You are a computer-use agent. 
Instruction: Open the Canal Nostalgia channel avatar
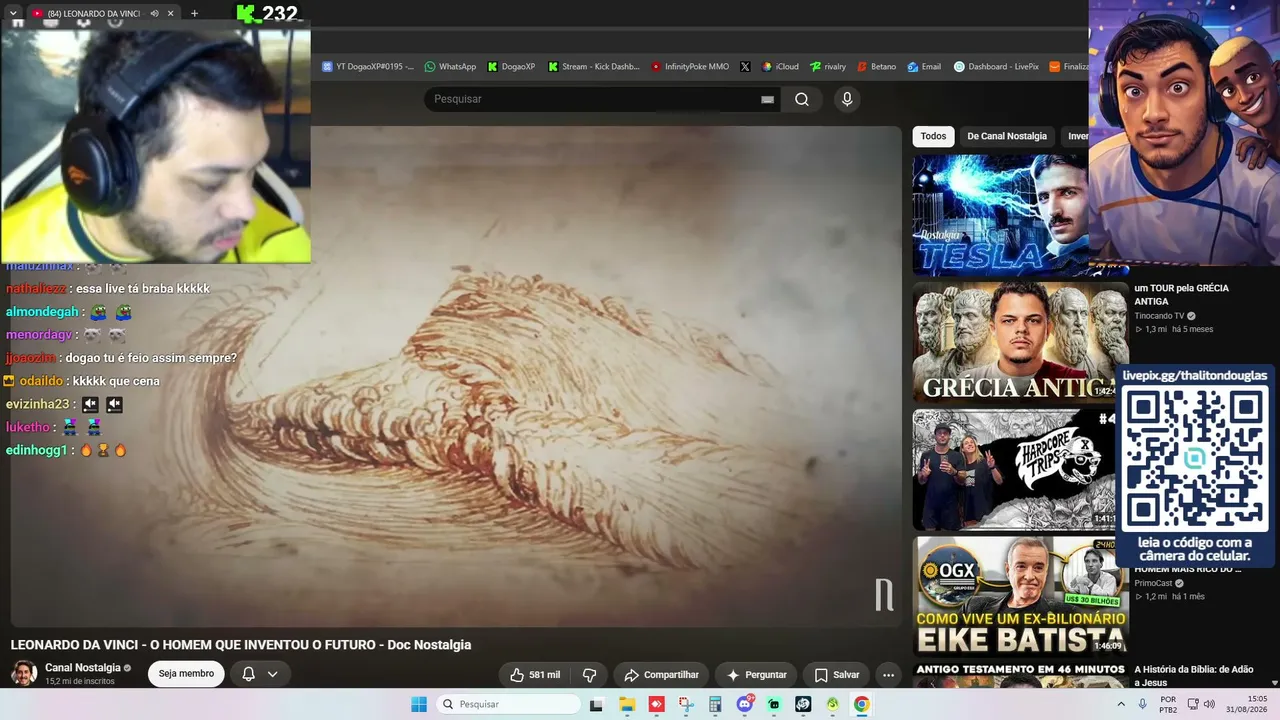[x=24, y=673]
